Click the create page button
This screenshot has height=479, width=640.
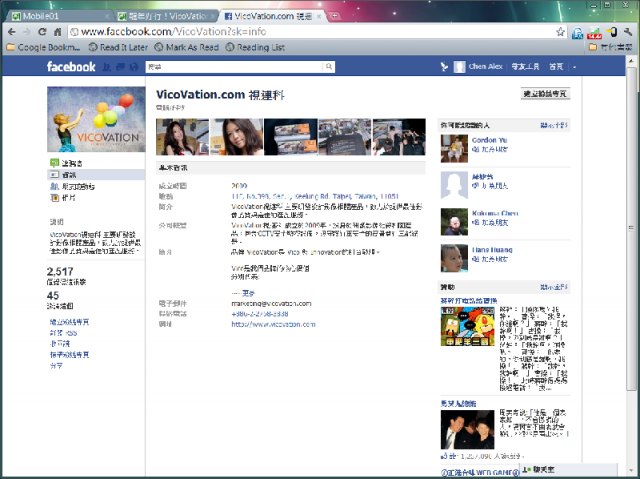coord(545,93)
